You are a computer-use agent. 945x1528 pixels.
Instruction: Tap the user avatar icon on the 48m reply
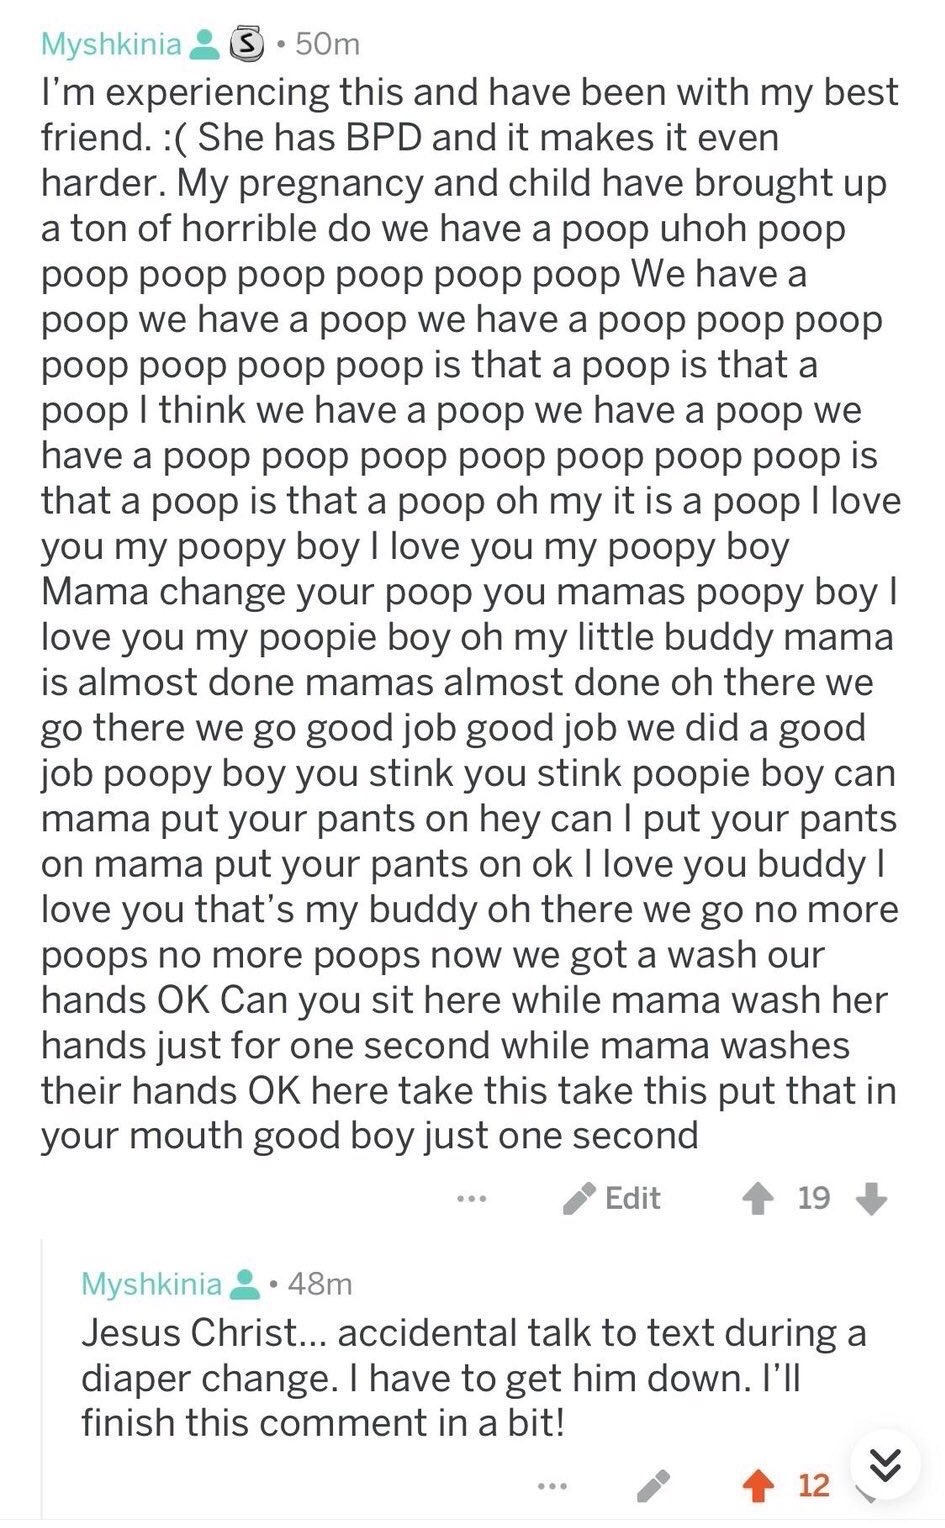pos(244,1284)
